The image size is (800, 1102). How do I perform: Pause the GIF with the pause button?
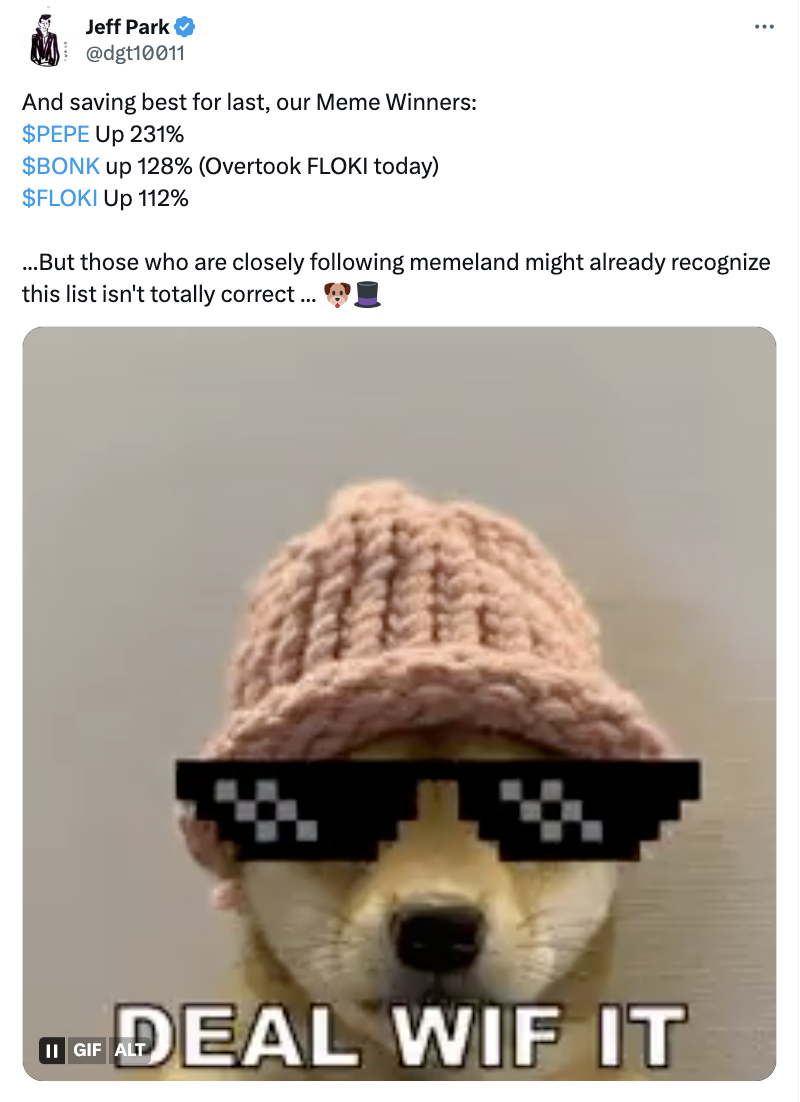(52, 1050)
